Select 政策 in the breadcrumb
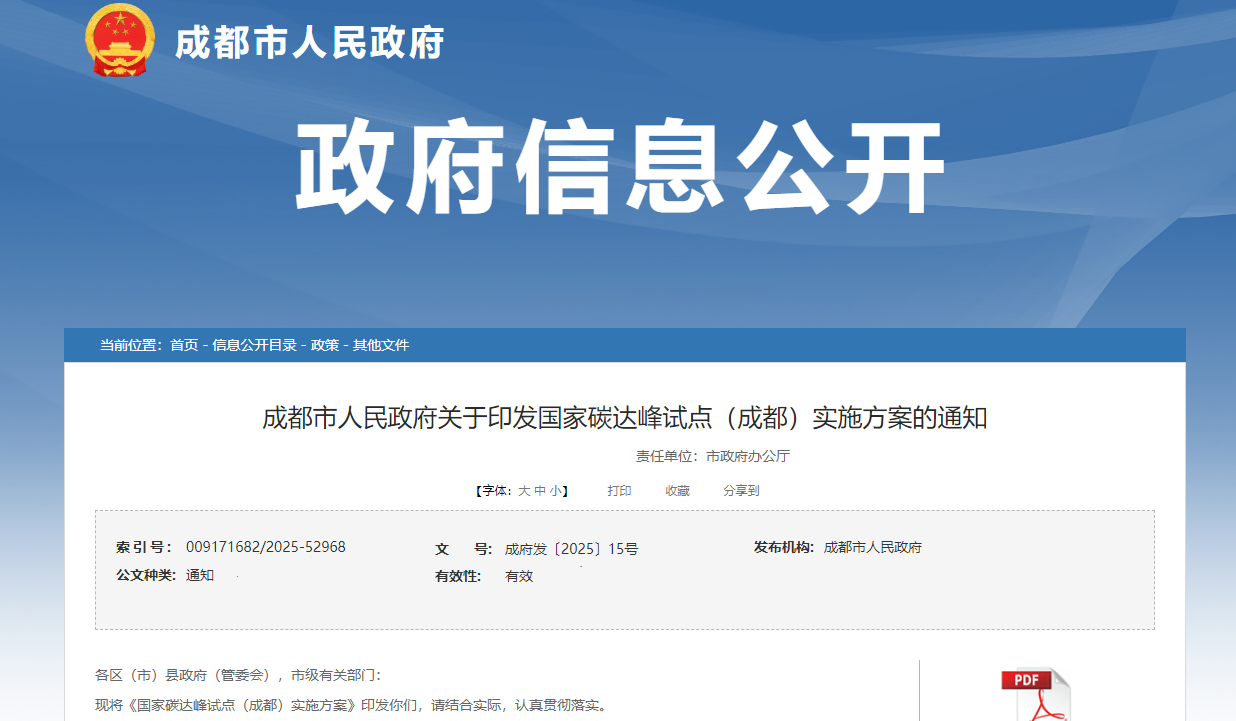This screenshot has width=1236, height=721. click(325, 345)
